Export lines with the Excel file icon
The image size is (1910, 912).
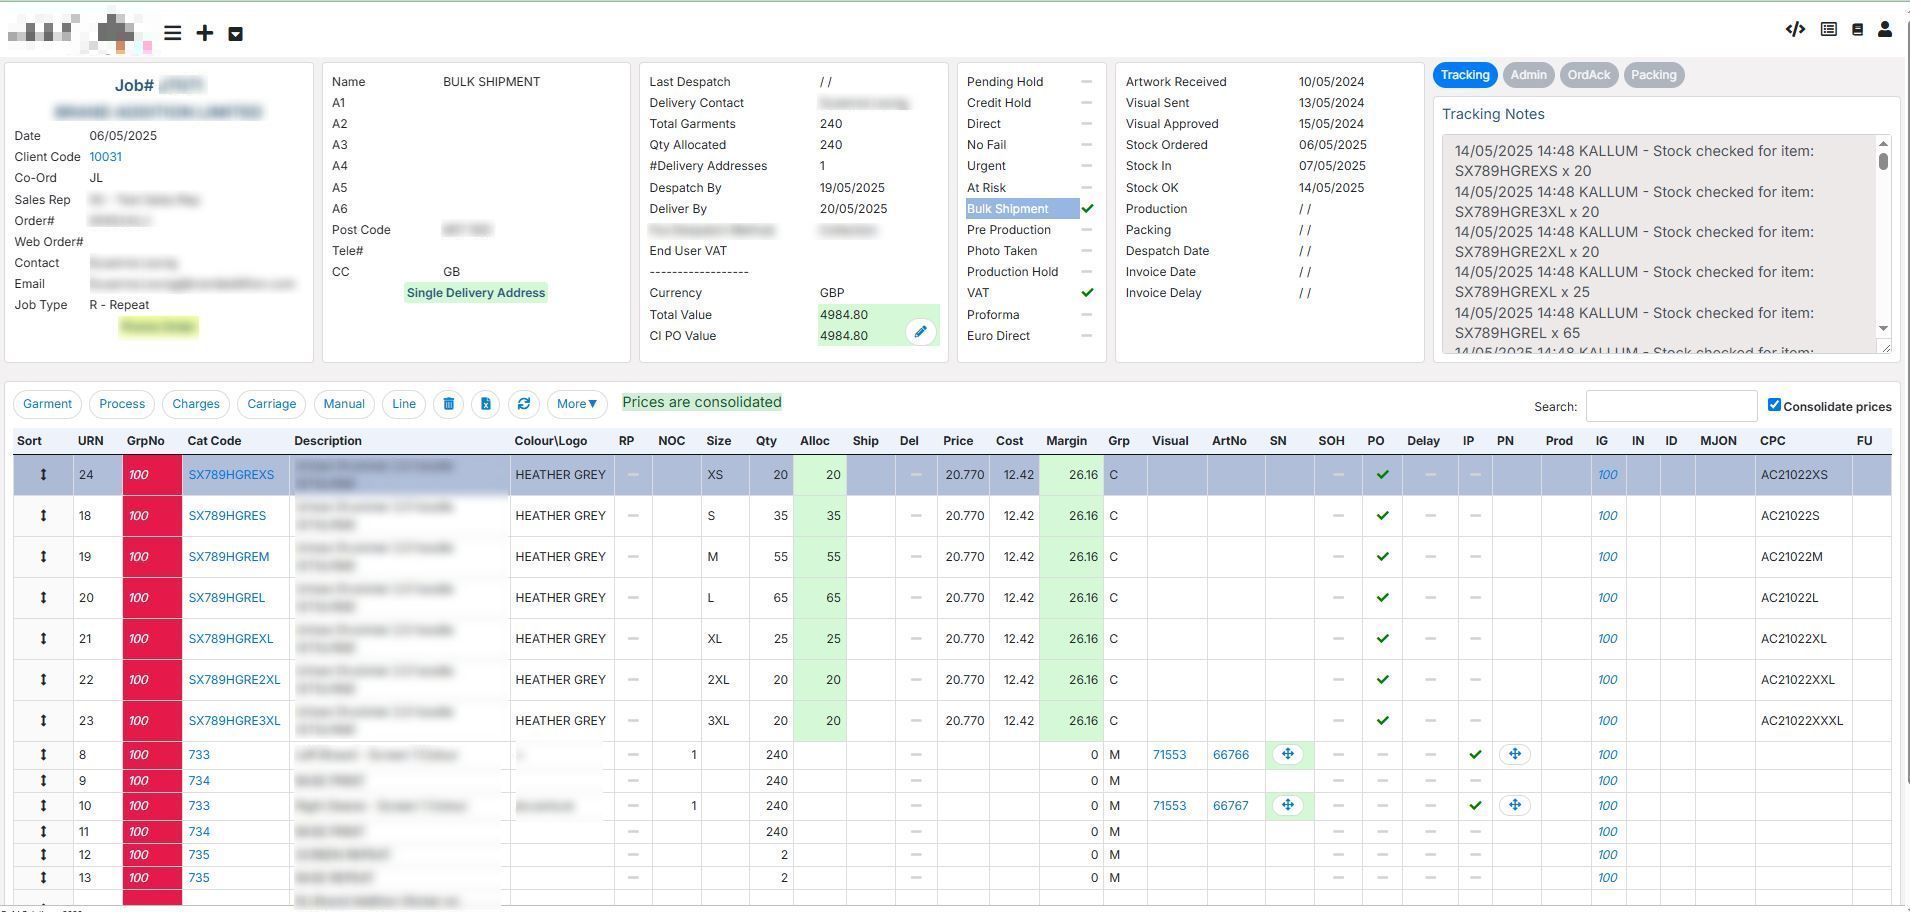pos(485,404)
